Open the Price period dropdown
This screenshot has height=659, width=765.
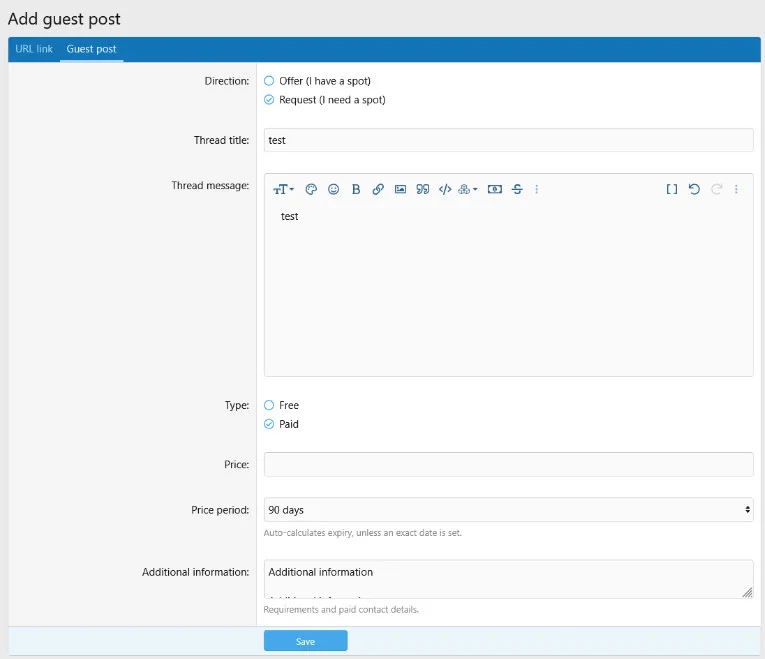(508, 510)
